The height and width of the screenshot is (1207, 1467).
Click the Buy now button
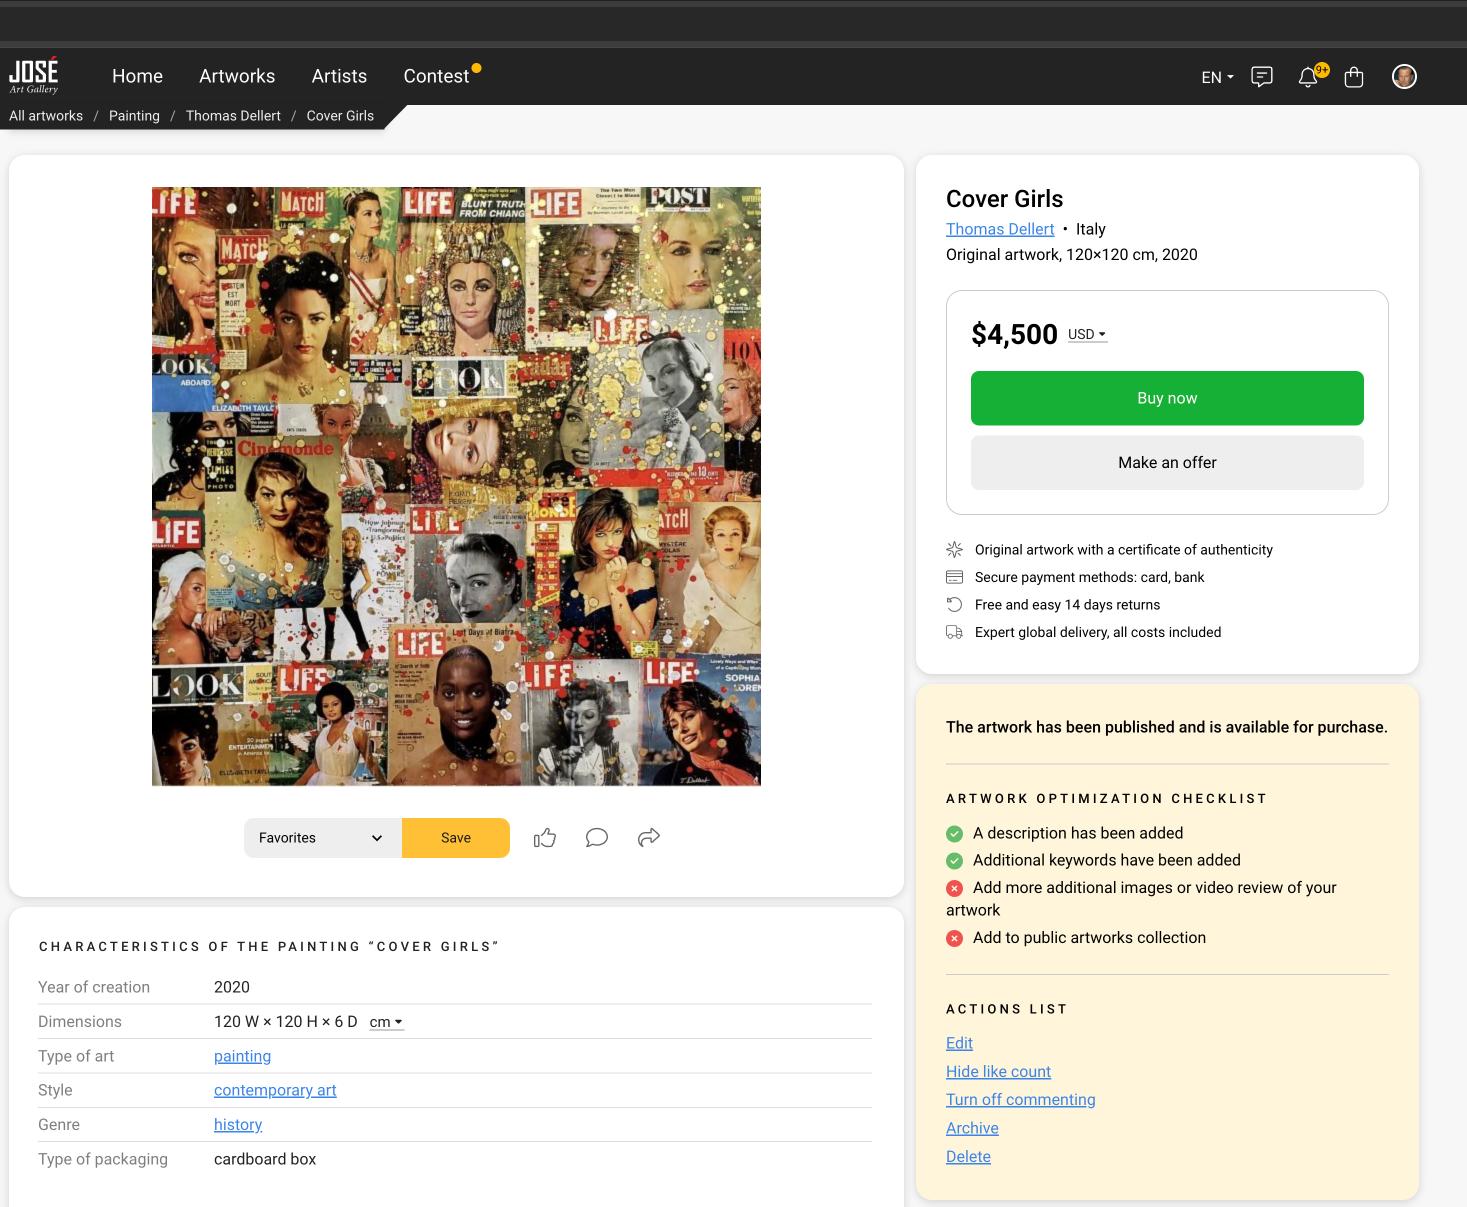click(1167, 398)
